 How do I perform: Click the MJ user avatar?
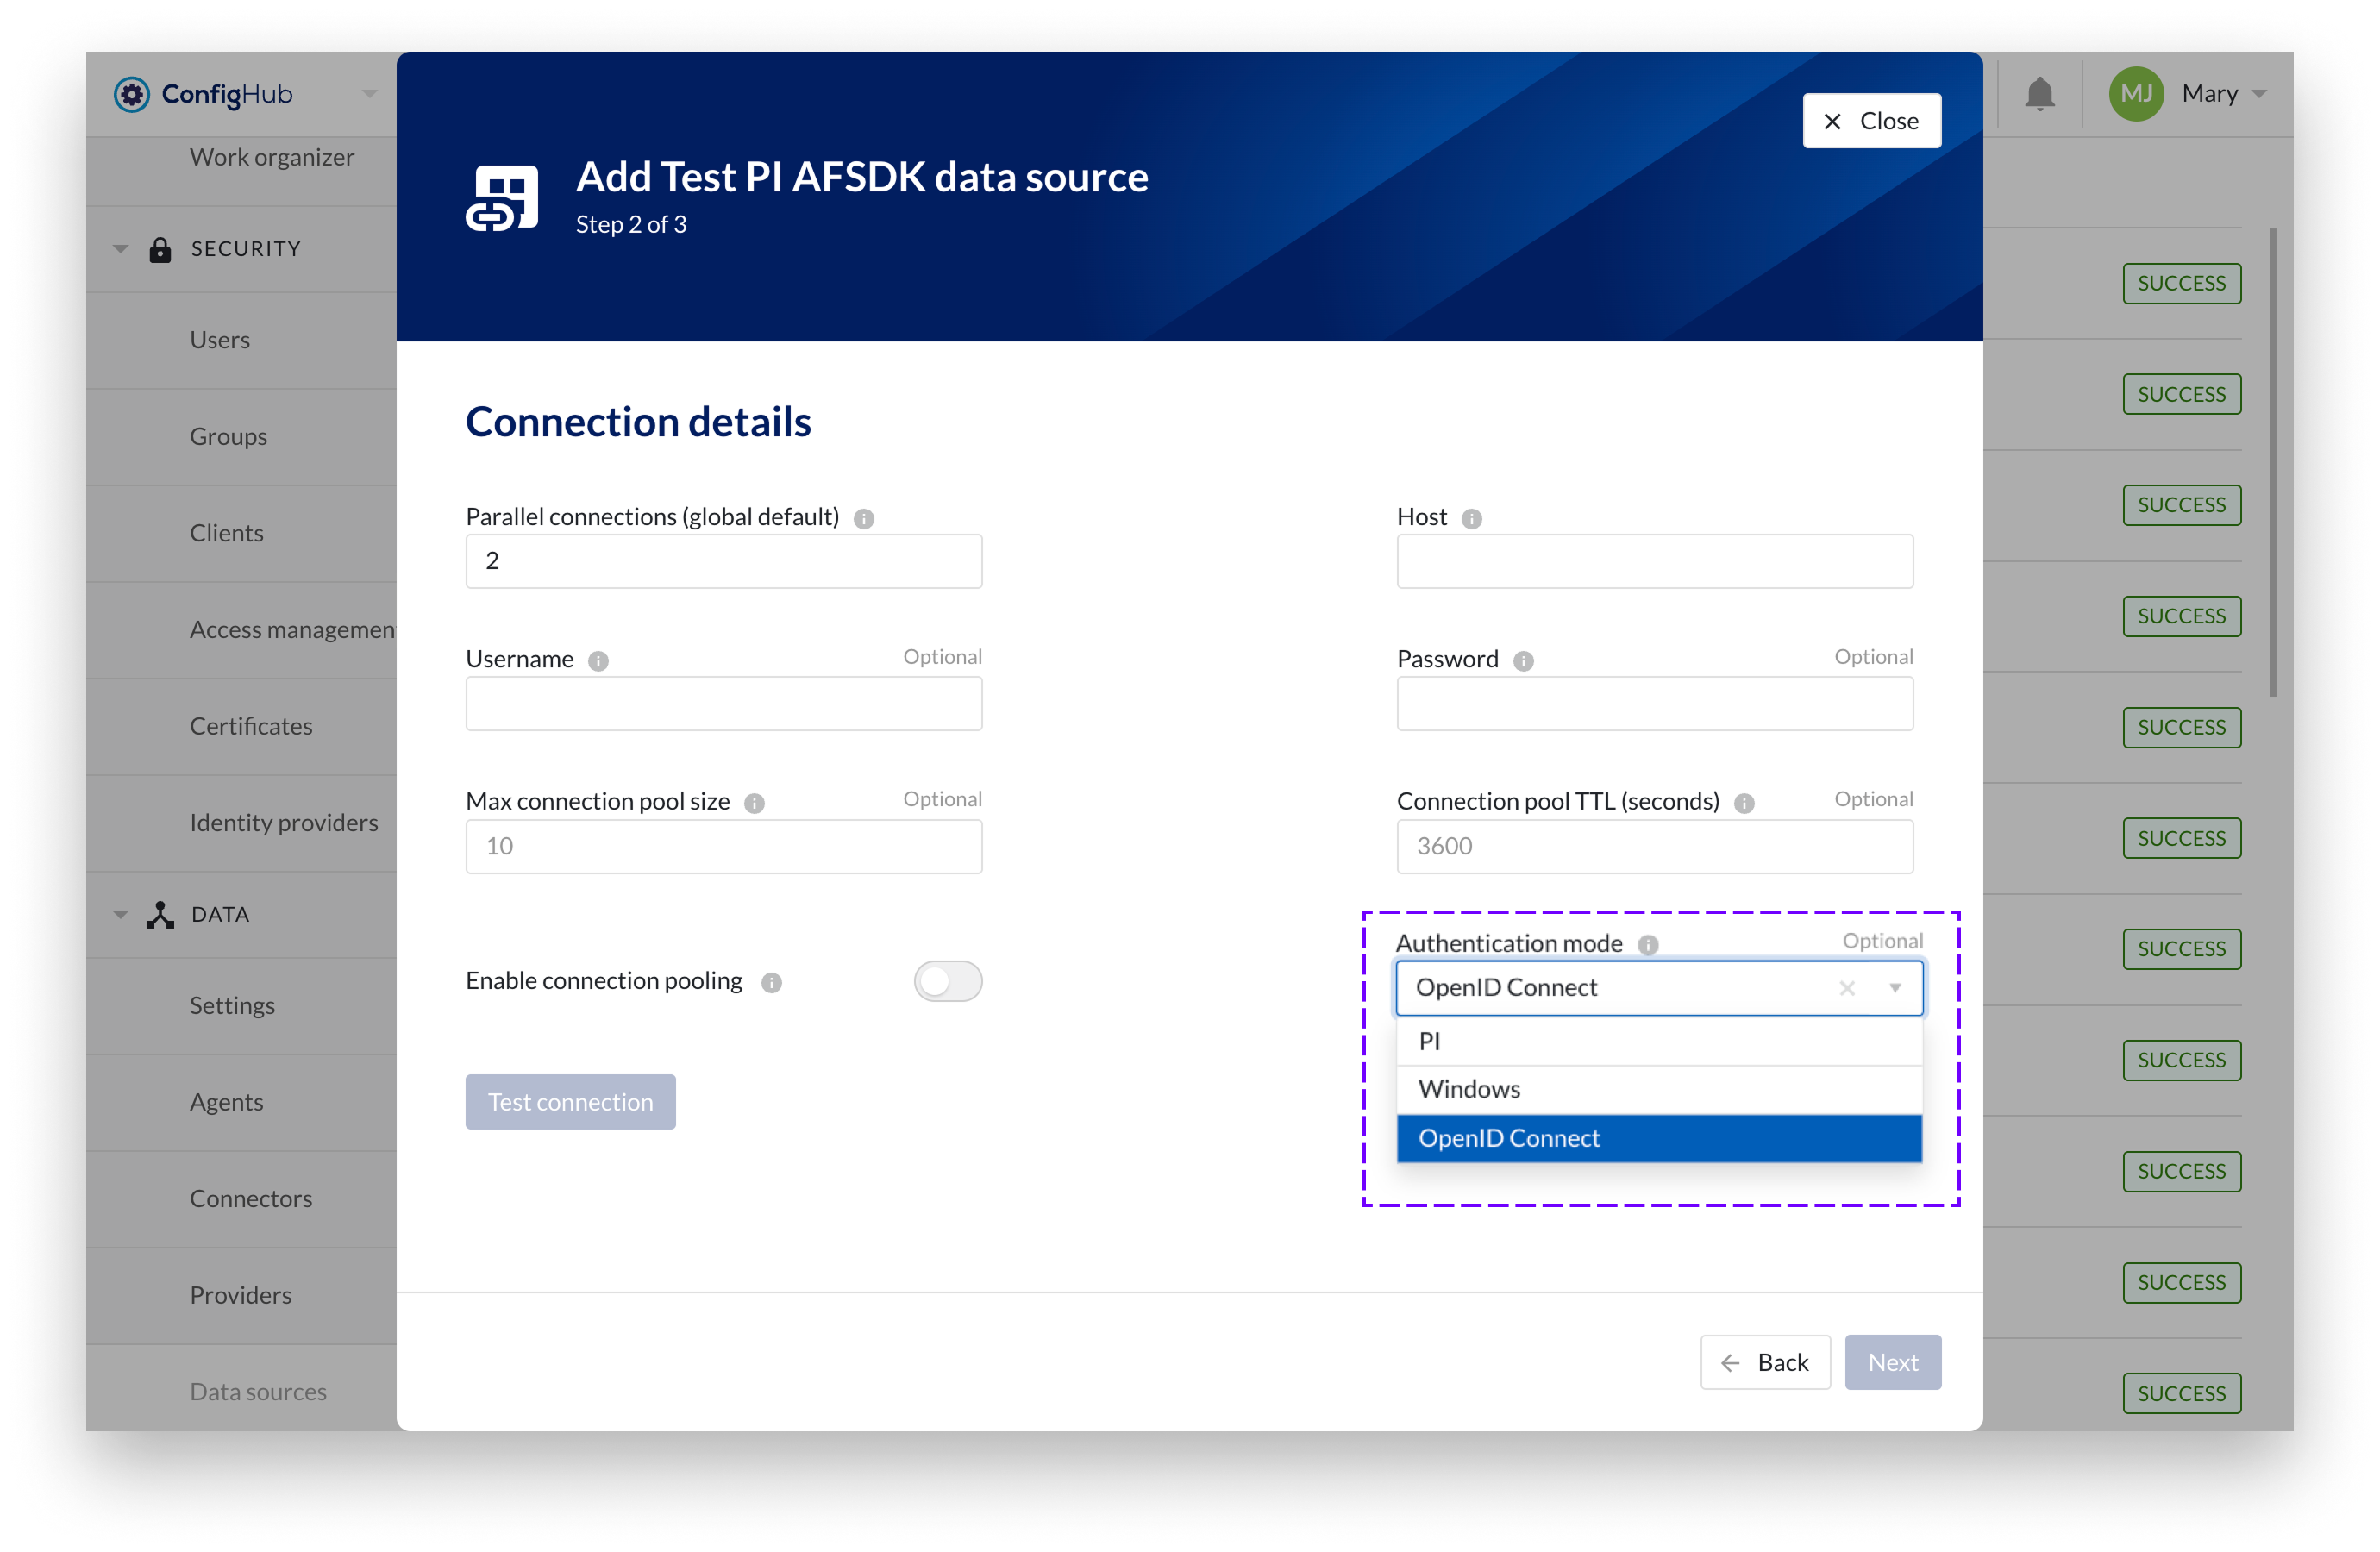point(2136,94)
